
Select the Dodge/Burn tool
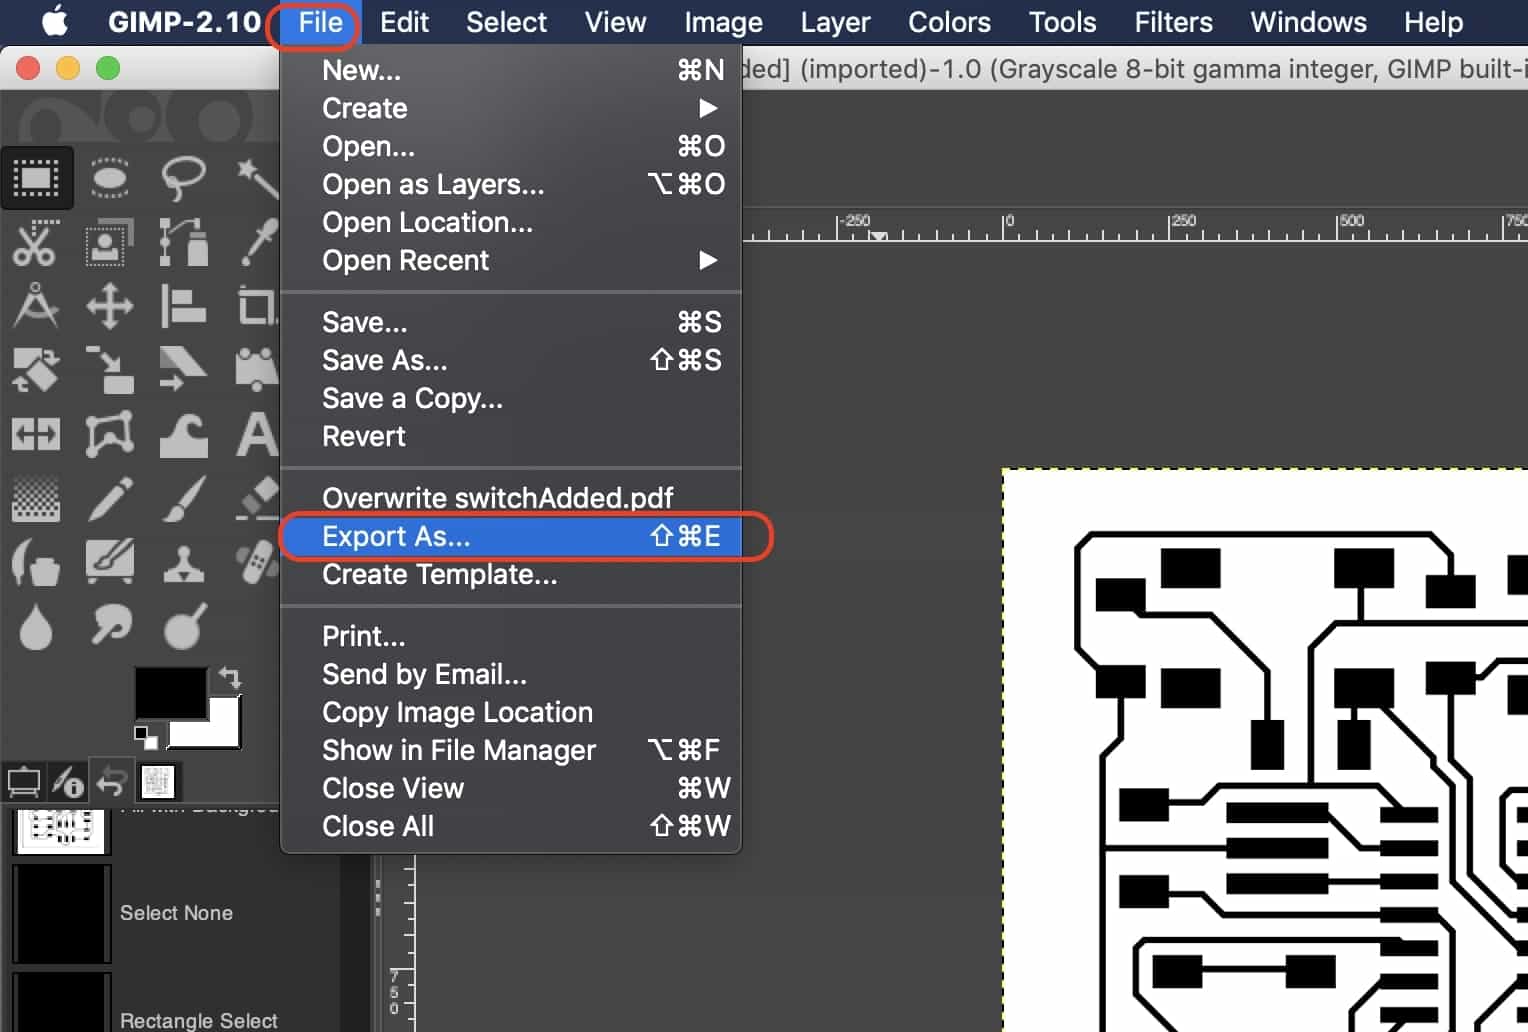[x=183, y=627]
